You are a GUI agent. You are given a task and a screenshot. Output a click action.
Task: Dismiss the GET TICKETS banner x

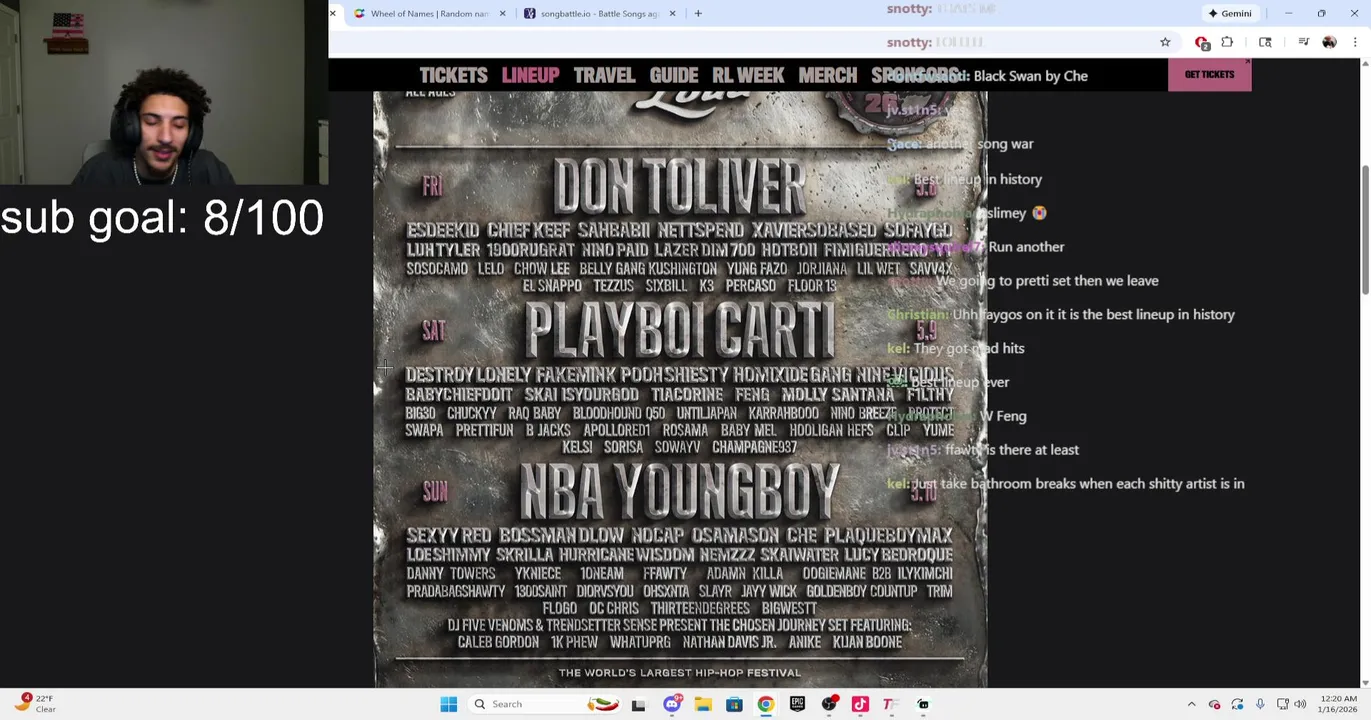point(1247,62)
